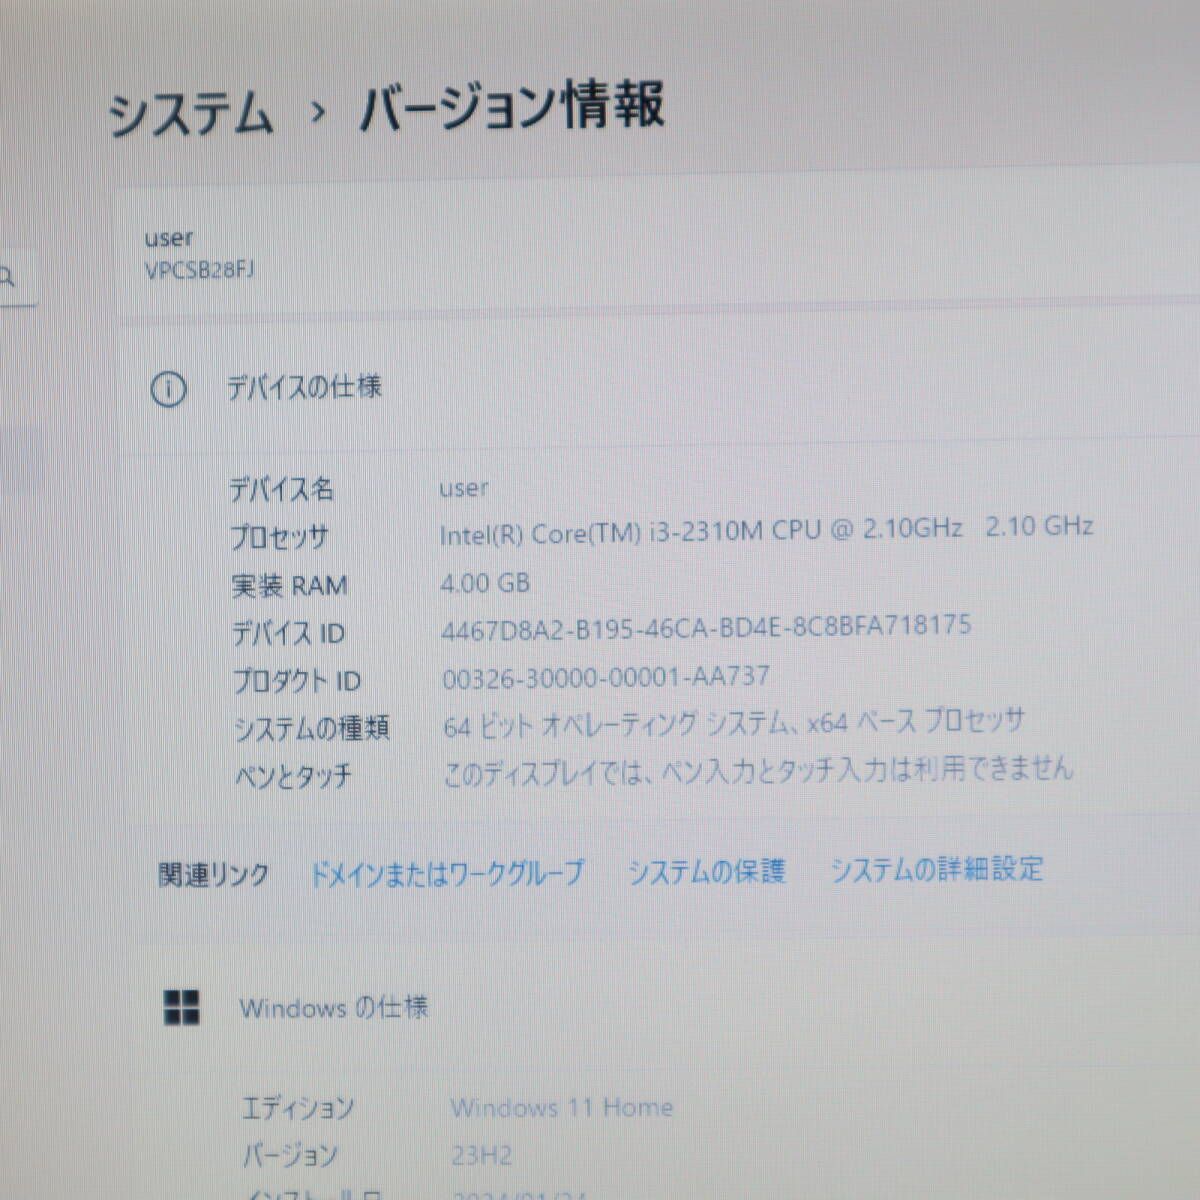This screenshot has height=1200, width=1200.
Task: Click the 実装 RAM label
Action: (289, 585)
